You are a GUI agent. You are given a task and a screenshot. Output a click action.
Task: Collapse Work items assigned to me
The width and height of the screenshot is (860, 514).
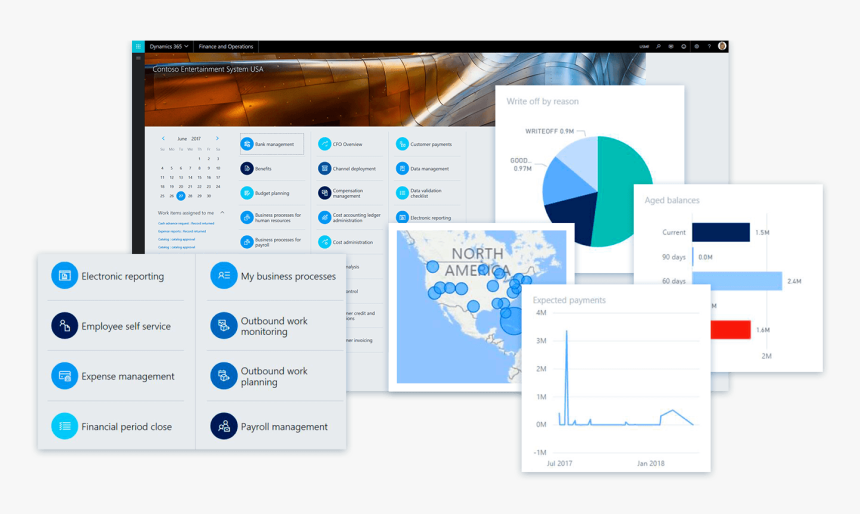(x=222, y=213)
